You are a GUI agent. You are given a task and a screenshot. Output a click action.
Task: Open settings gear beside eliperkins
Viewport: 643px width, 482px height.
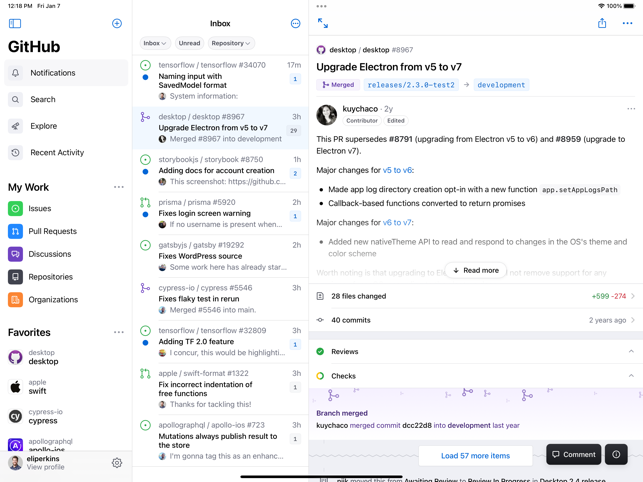117,463
